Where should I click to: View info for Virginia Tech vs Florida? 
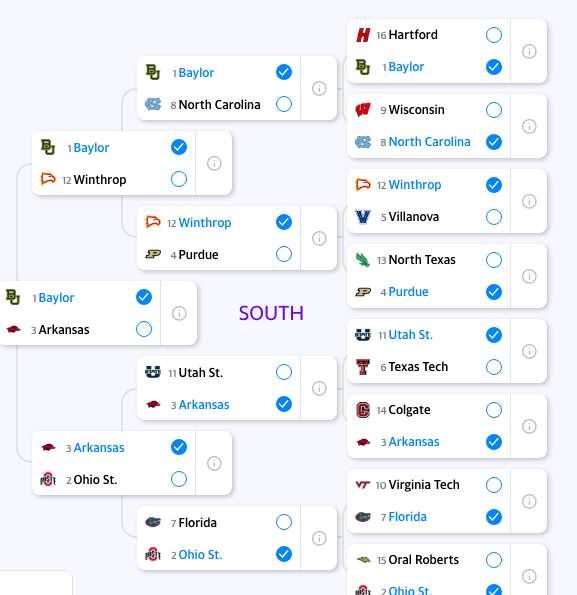(x=529, y=501)
